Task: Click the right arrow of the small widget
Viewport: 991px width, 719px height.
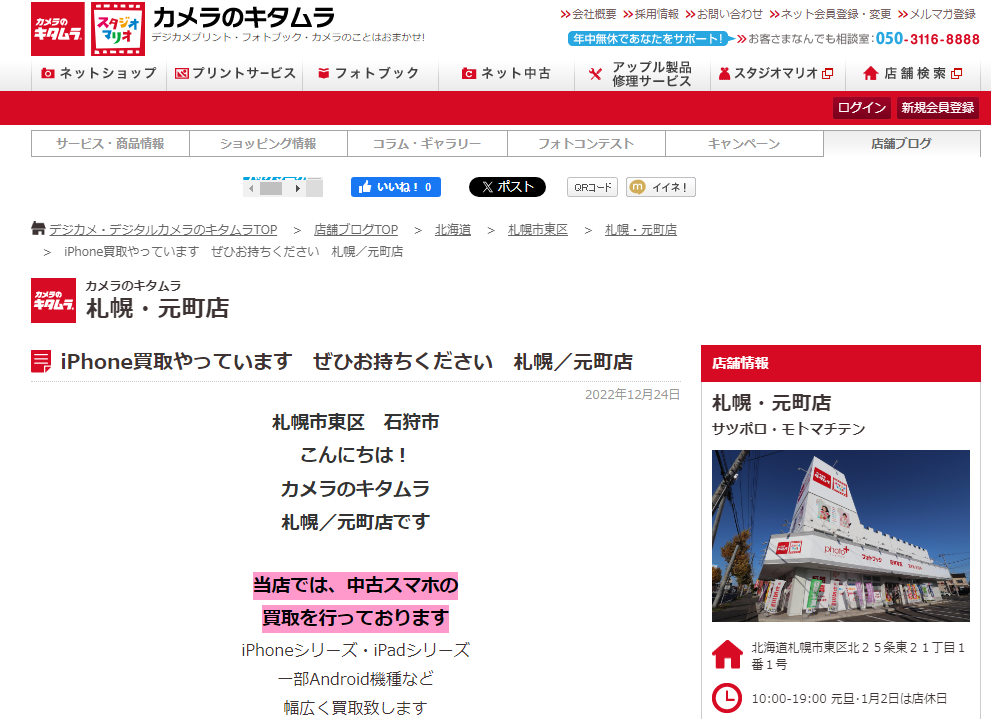Action: (298, 188)
